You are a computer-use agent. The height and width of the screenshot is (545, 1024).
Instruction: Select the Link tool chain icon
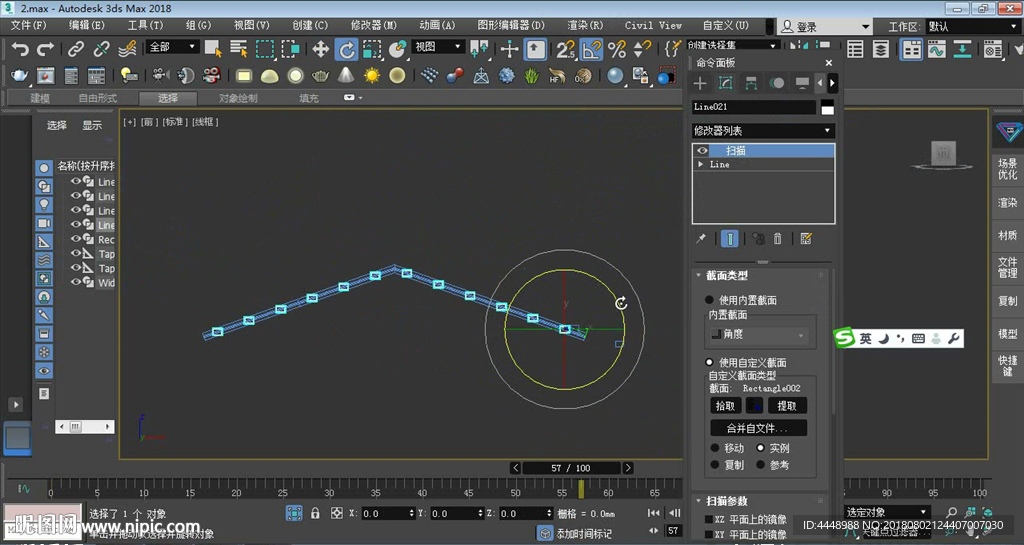pos(76,49)
